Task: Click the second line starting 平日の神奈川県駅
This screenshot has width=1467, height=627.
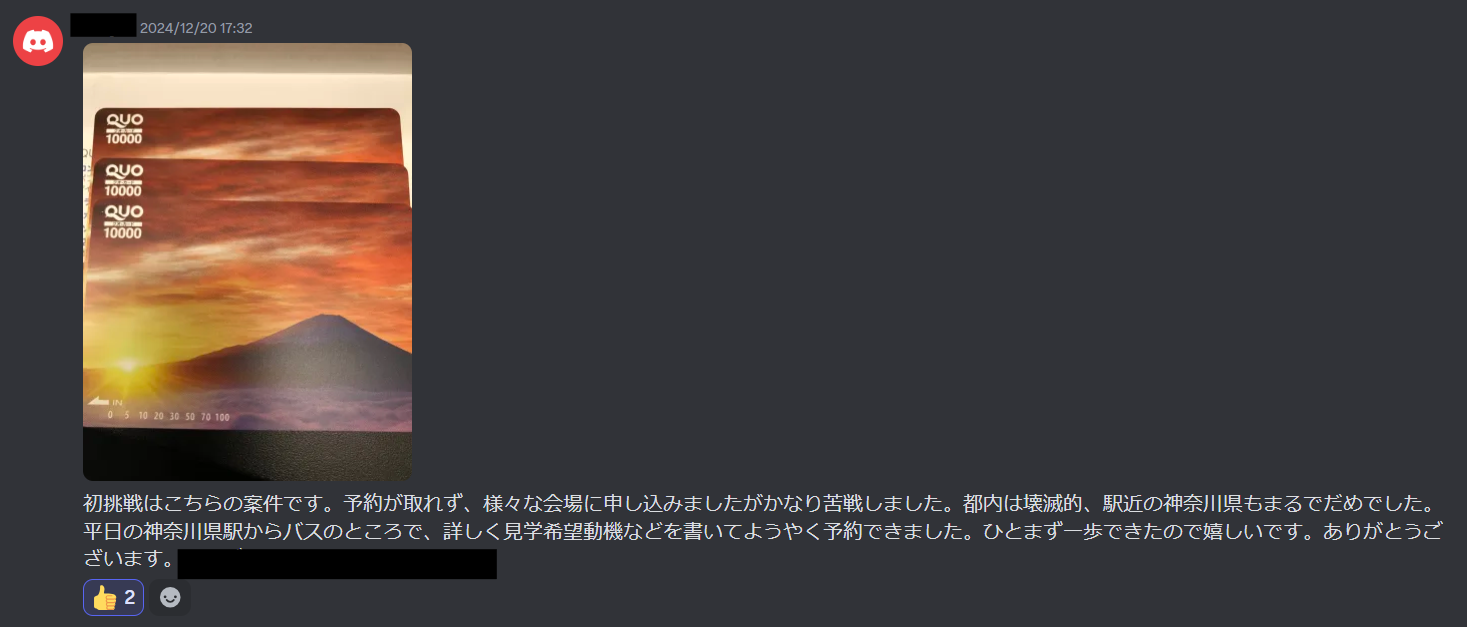Action: pyautogui.click(x=763, y=531)
